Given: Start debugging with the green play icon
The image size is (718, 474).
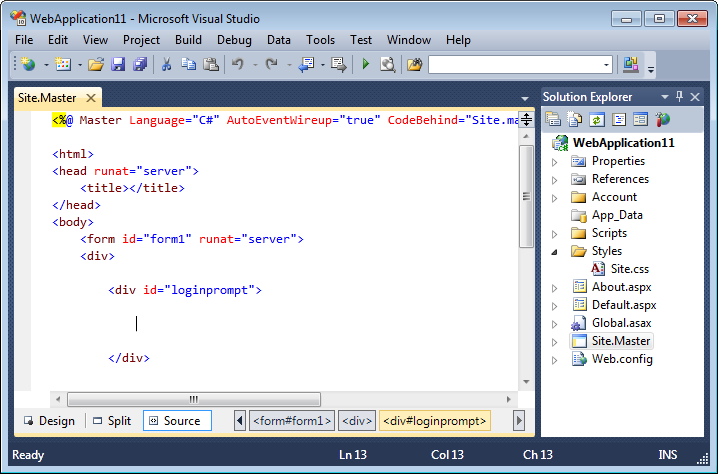Looking at the screenshot, I should point(365,65).
